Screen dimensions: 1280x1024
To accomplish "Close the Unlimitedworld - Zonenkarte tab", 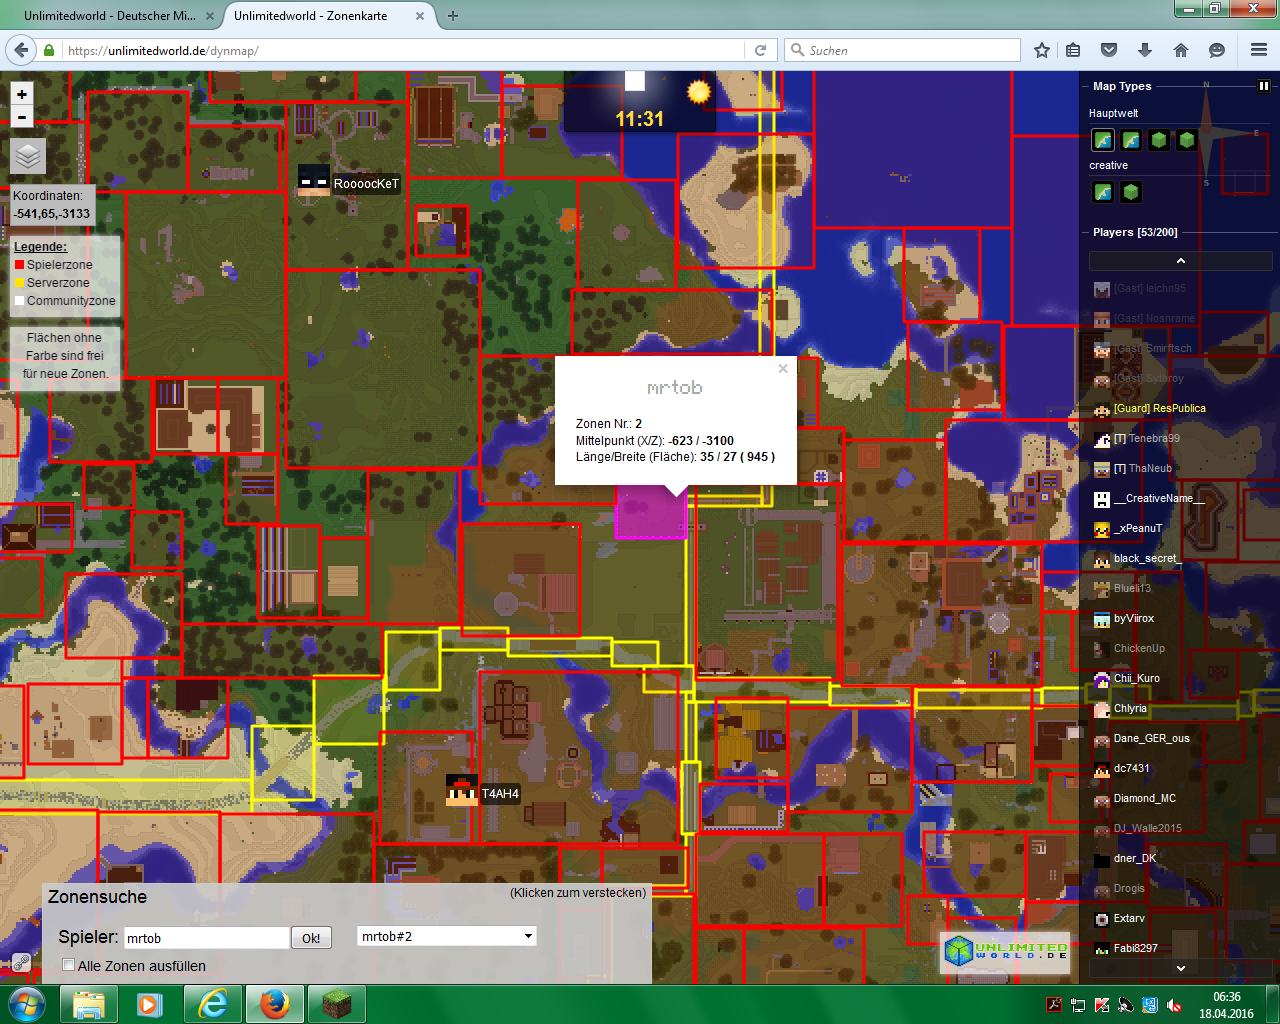I will pyautogui.click(x=419, y=16).
